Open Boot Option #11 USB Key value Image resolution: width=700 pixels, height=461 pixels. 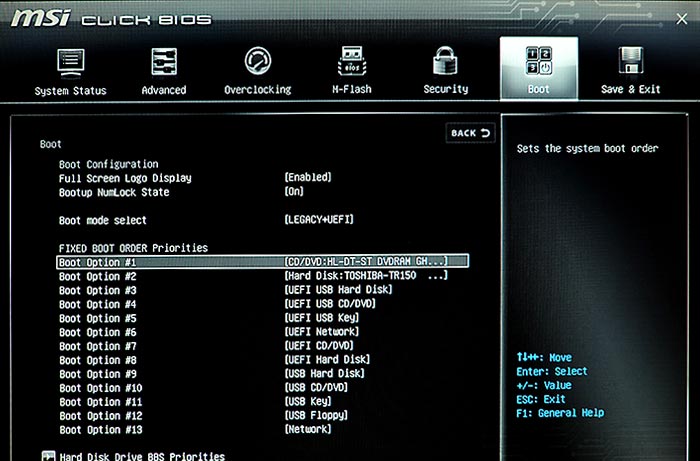point(308,401)
